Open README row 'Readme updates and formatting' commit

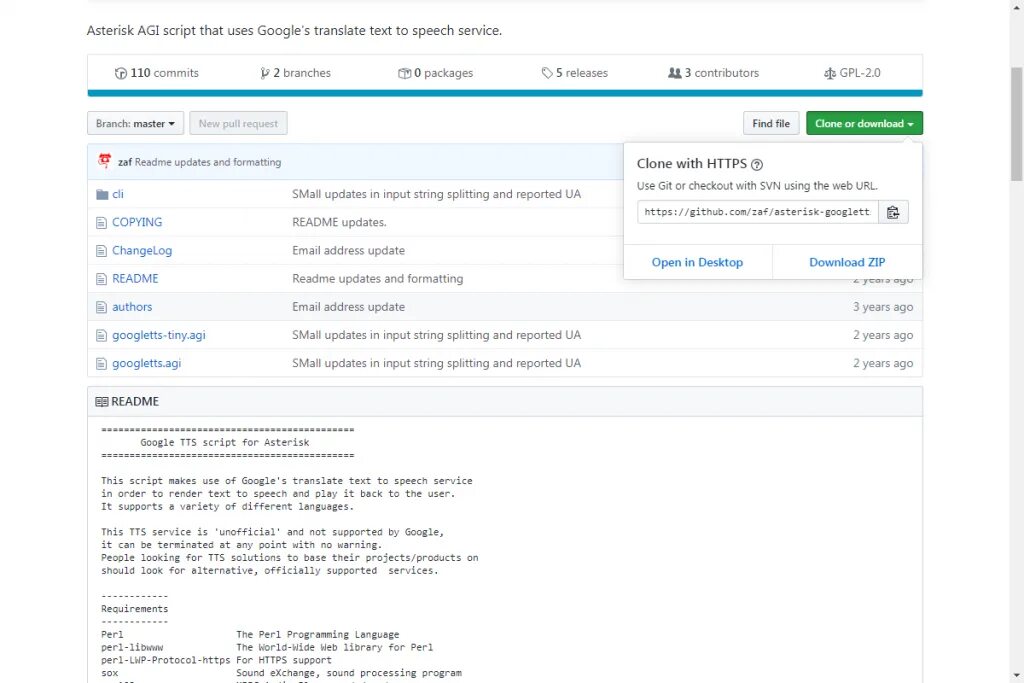click(377, 279)
